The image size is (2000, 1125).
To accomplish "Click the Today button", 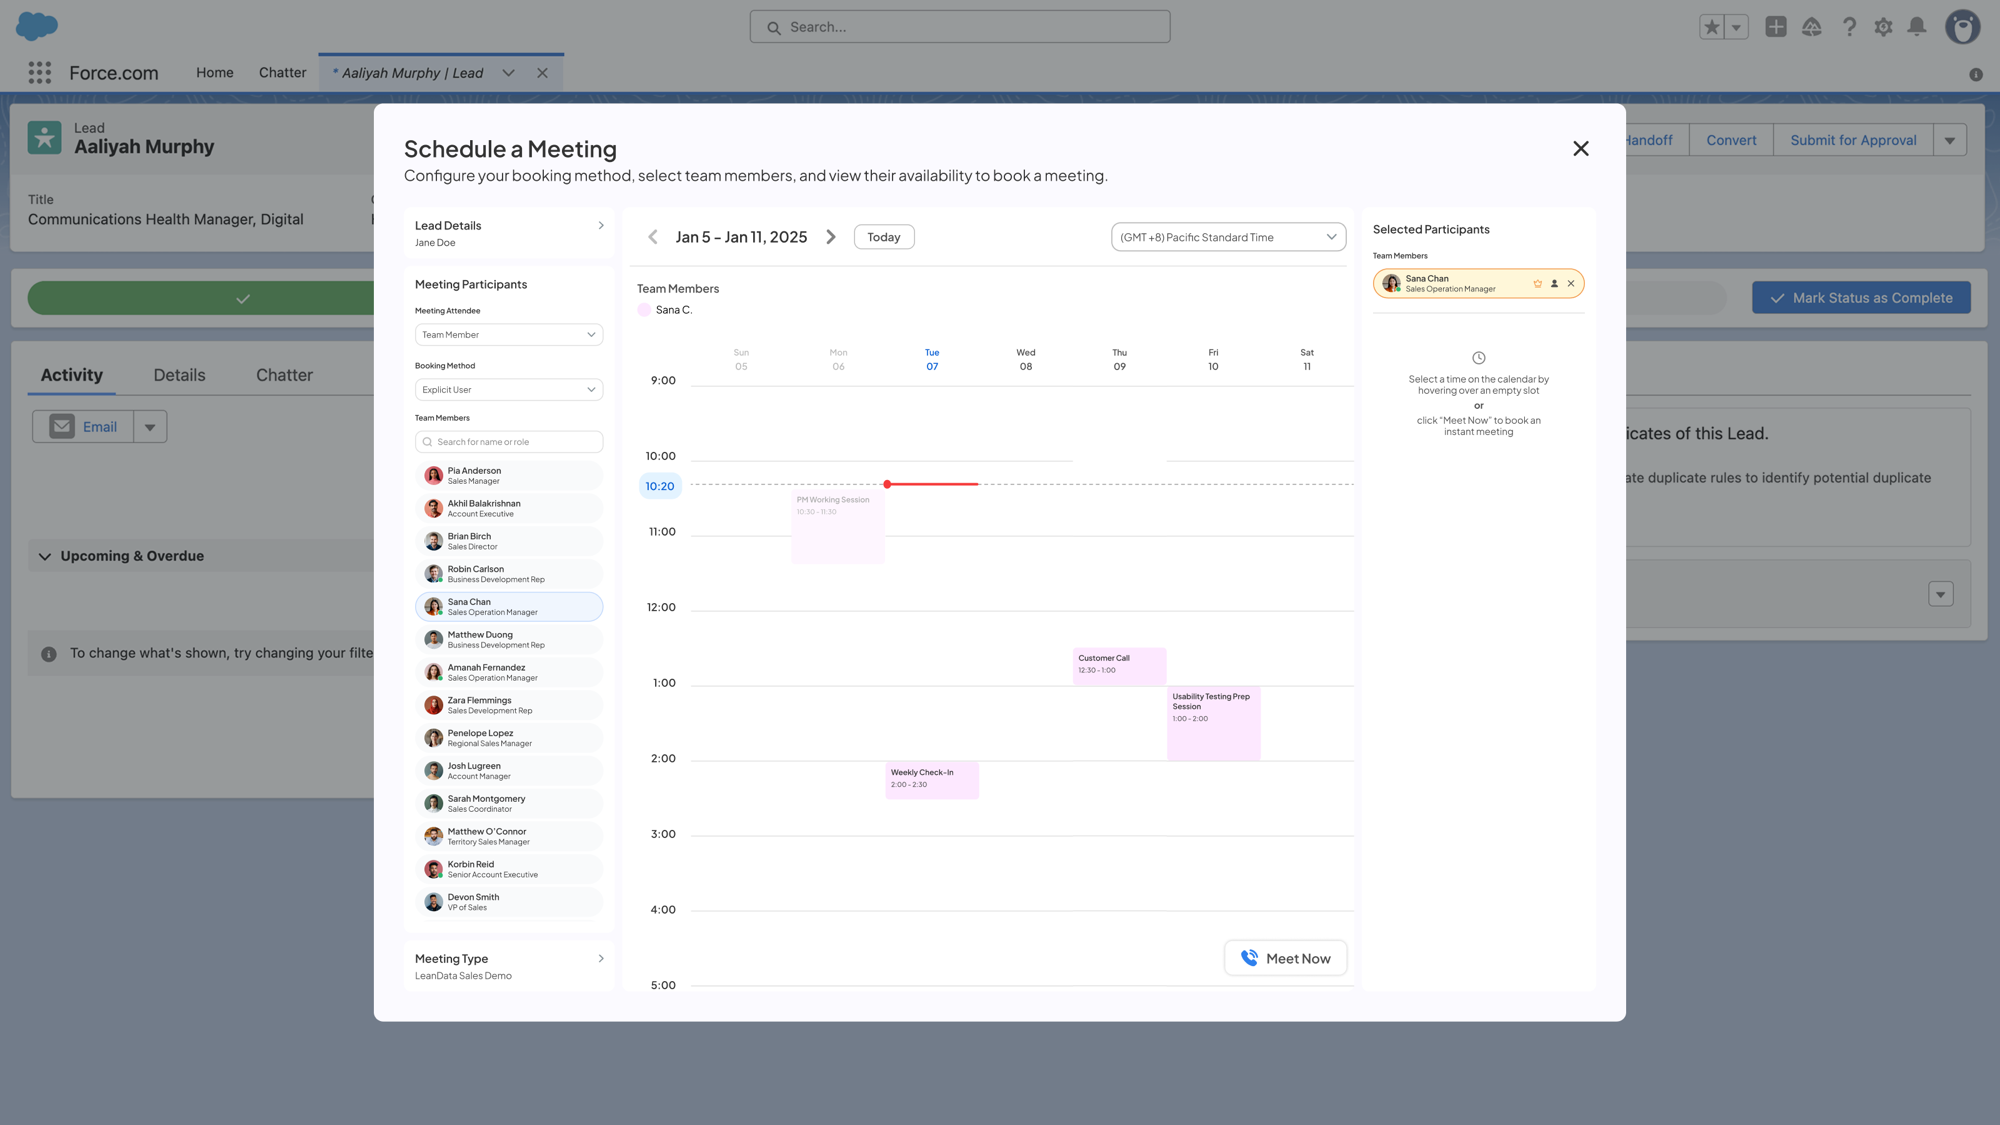I will pyautogui.click(x=884, y=237).
